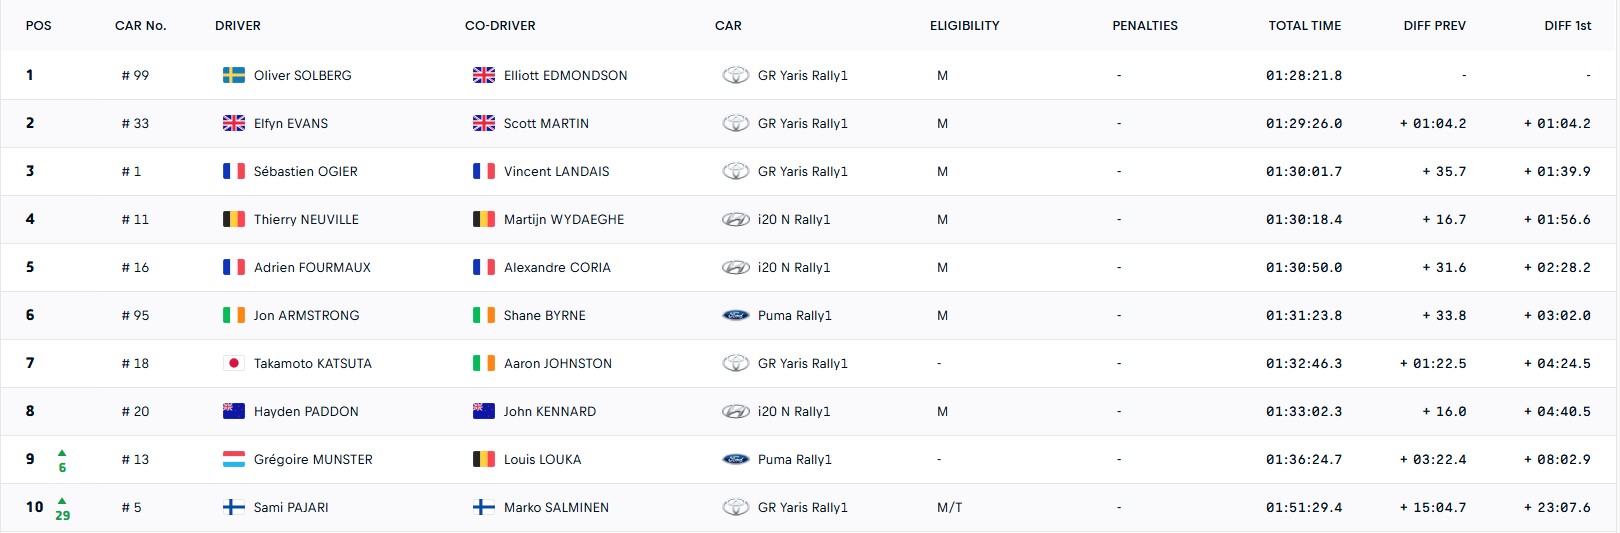Click the green up arrow in Pajari's row
Screen dimensions: 1620x533
click(62, 501)
